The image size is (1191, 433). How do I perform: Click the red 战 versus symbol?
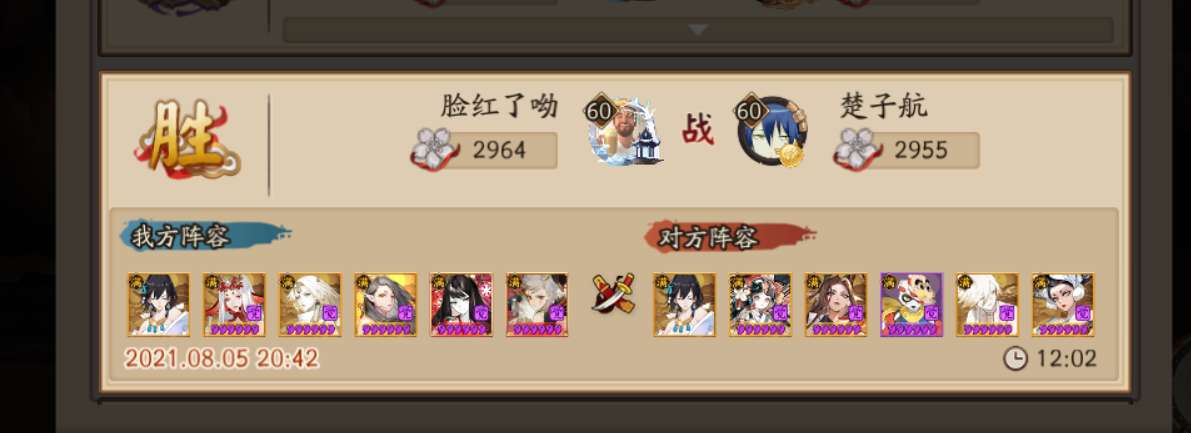click(697, 130)
